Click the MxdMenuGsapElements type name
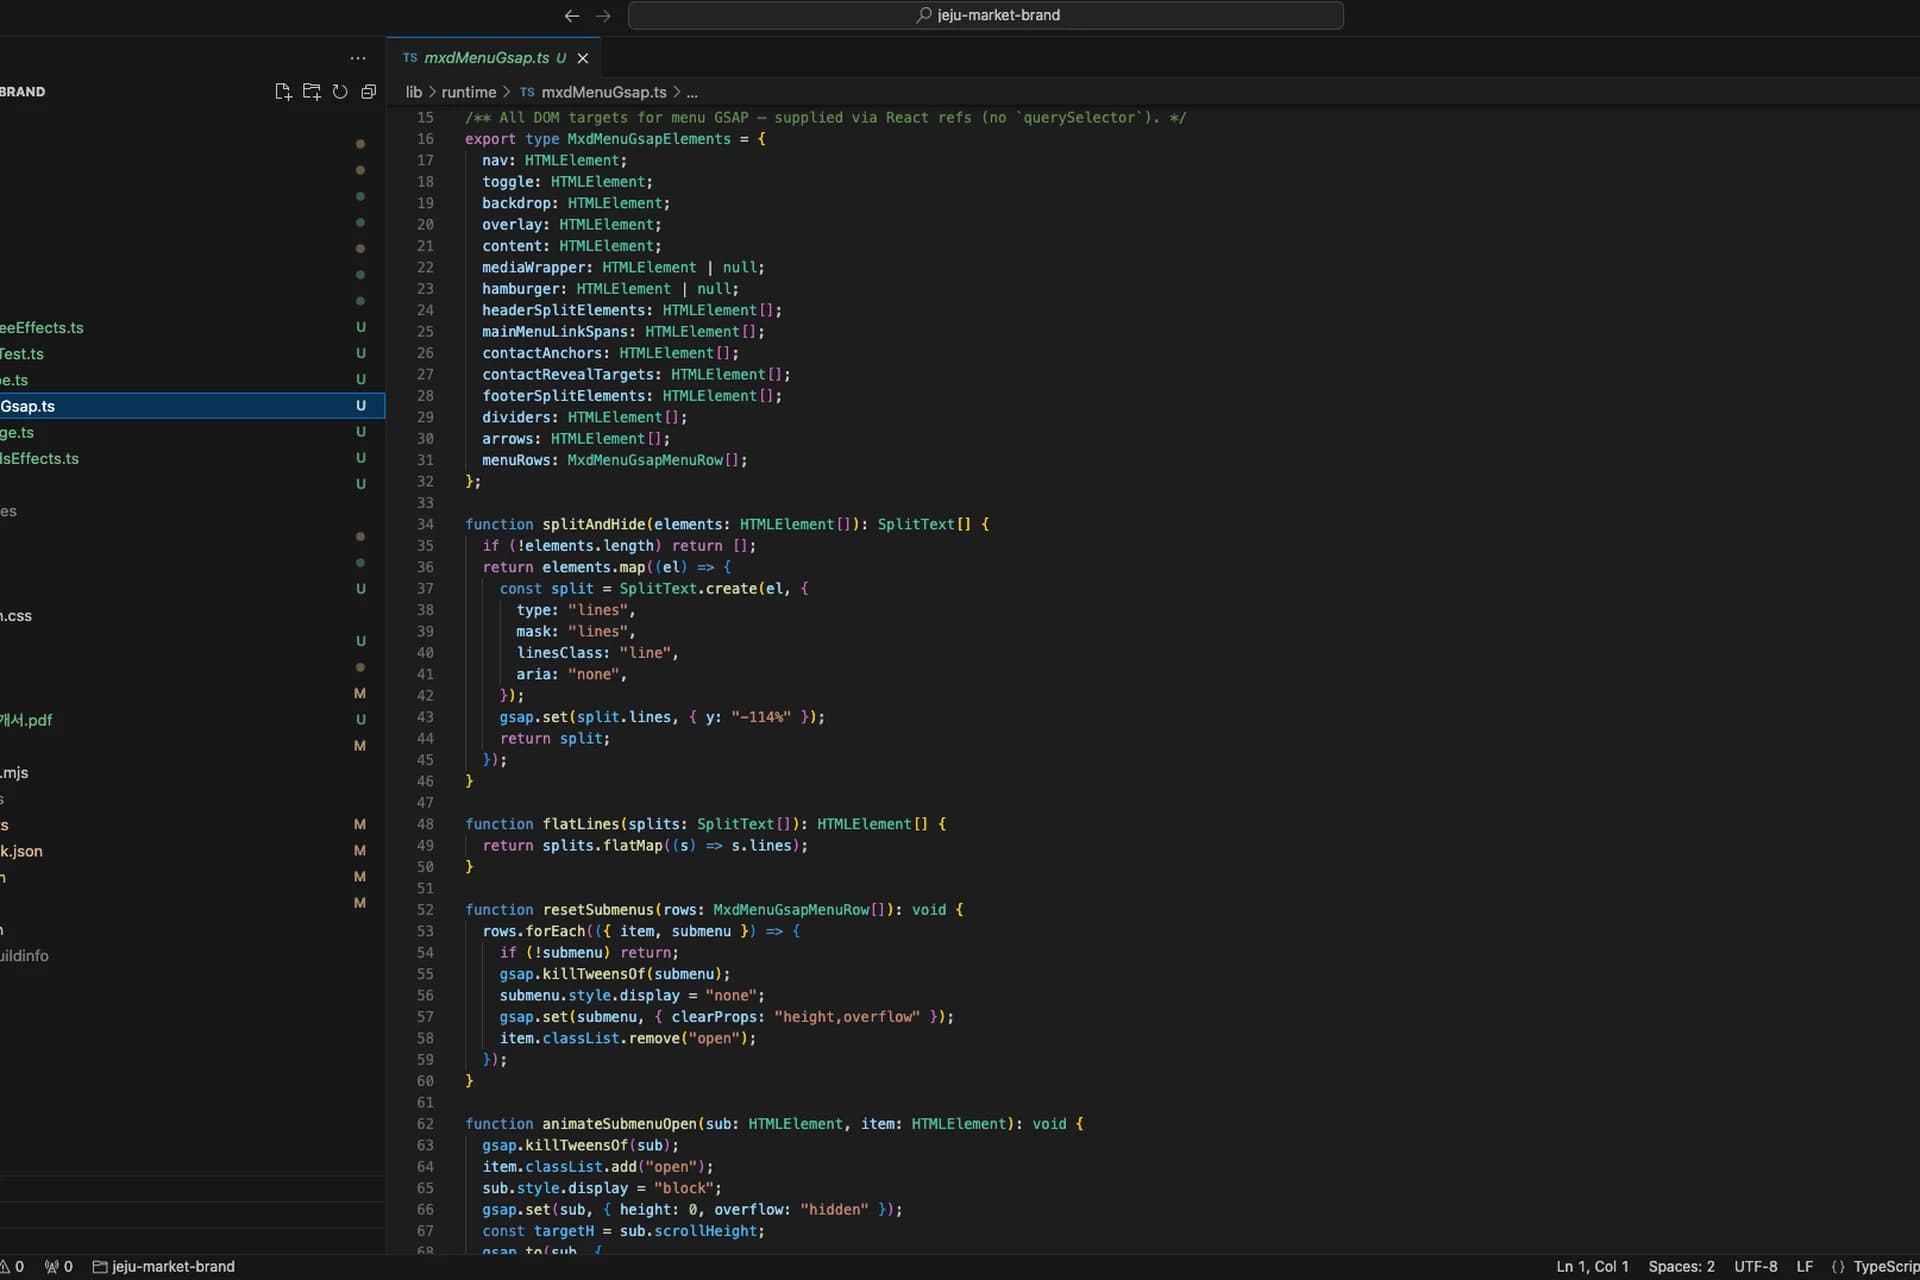 point(649,139)
